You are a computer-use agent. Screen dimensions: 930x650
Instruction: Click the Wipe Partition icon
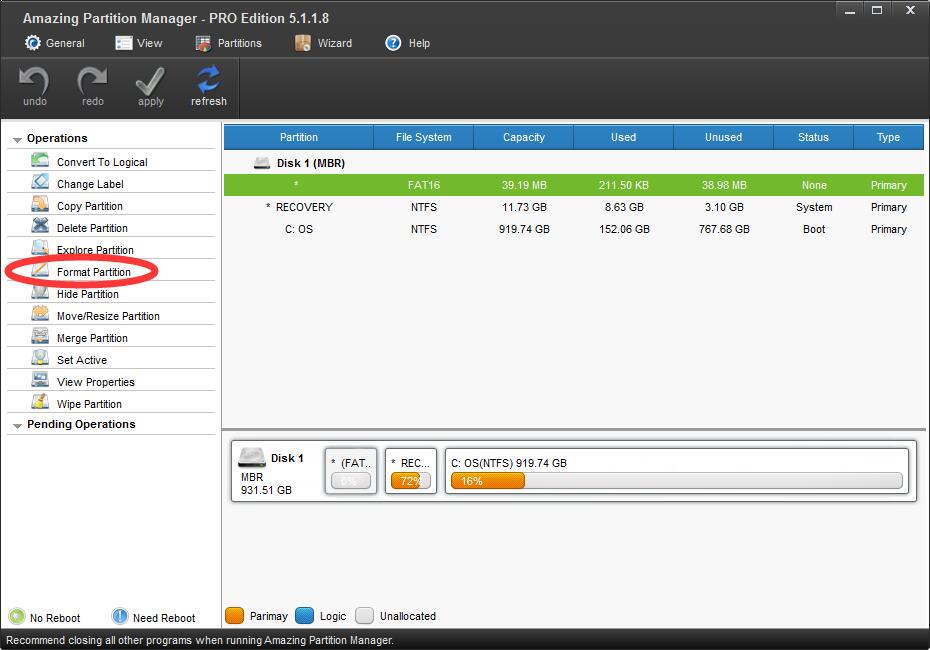(x=40, y=402)
